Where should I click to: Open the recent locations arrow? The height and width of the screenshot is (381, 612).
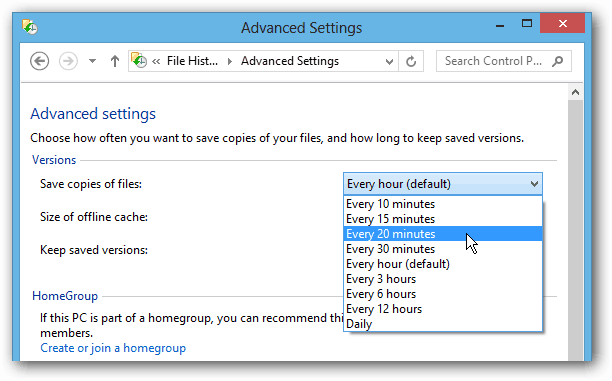click(x=93, y=61)
